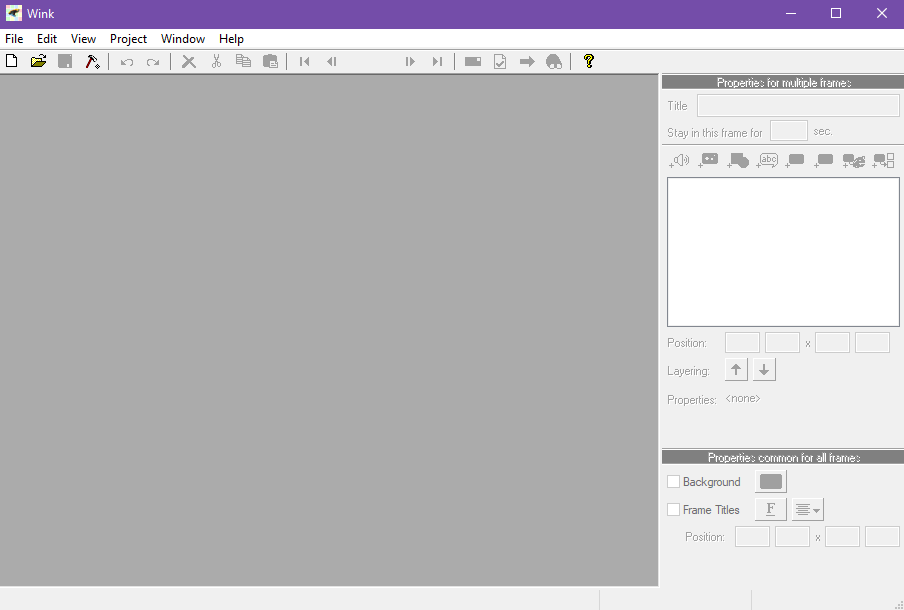Click the add shape icon

click(738, 160)
